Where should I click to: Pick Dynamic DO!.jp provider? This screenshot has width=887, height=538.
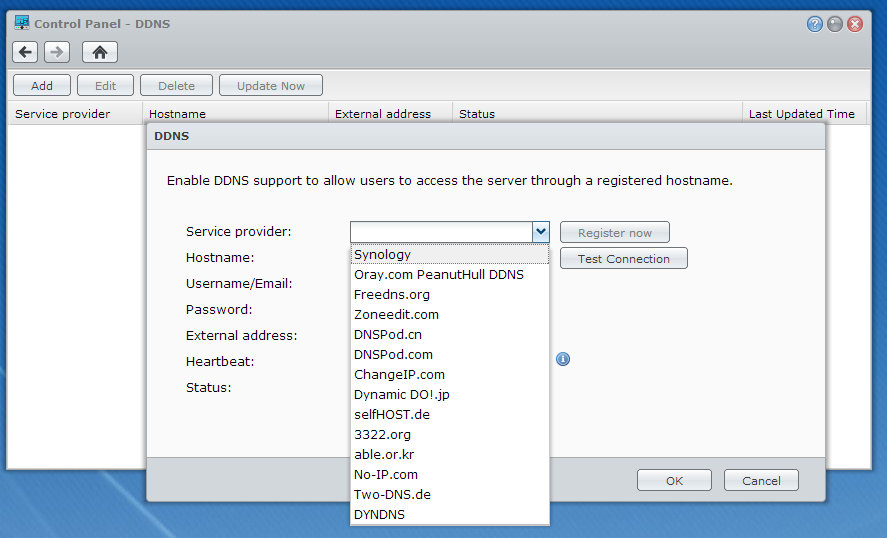pyautogui.click(x=450, y=394)
